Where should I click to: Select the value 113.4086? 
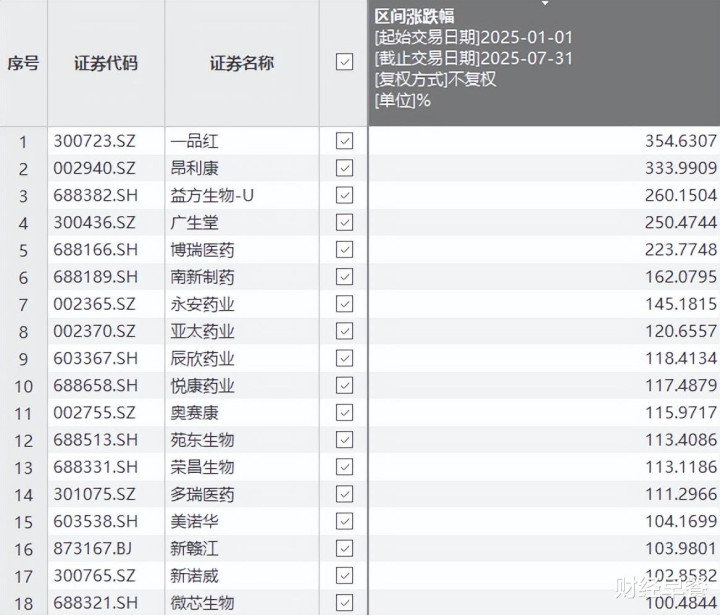(x=681, y=440)
